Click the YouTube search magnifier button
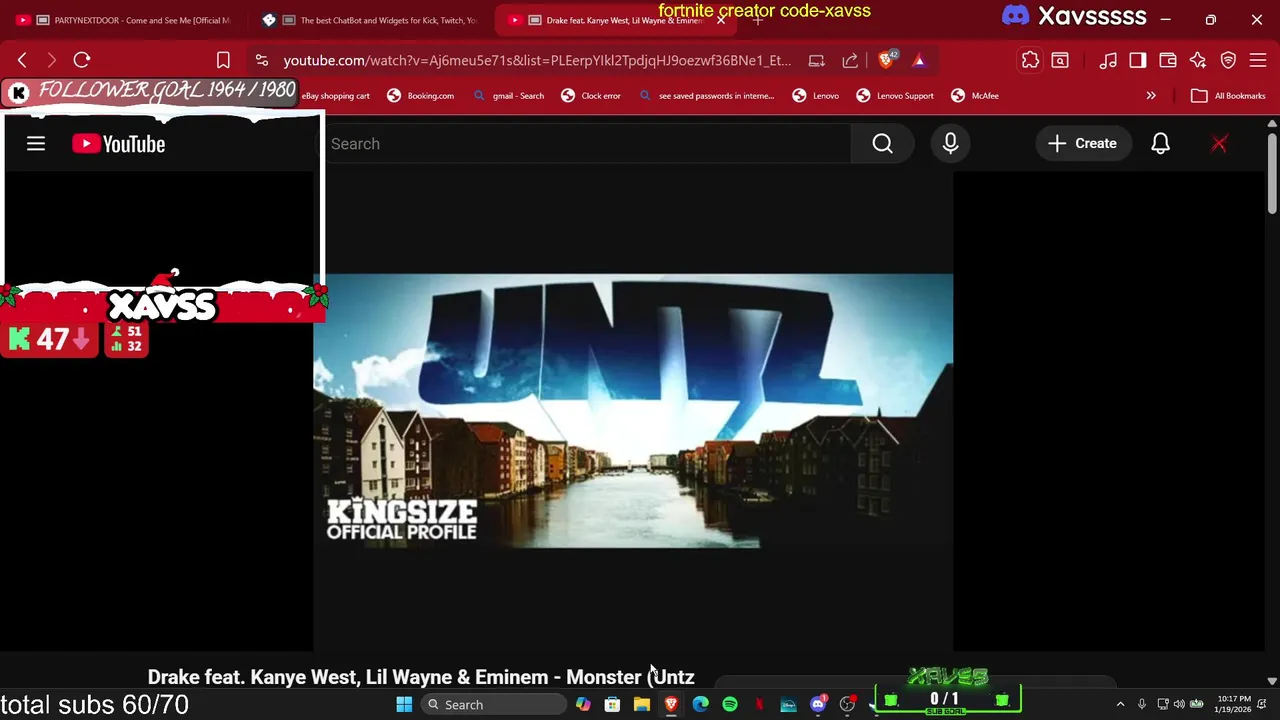 tap(882, 144)
